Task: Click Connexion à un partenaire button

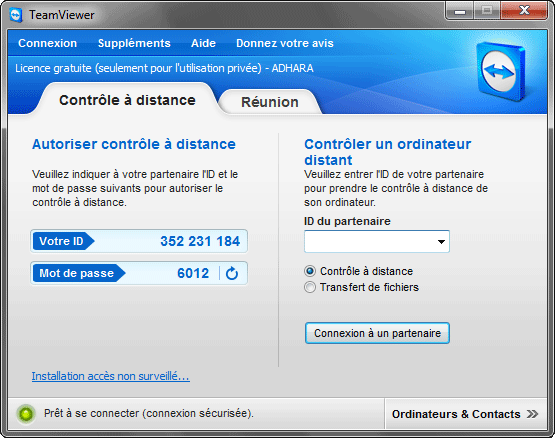Action: pyautogui.click(x=377, y=333)
